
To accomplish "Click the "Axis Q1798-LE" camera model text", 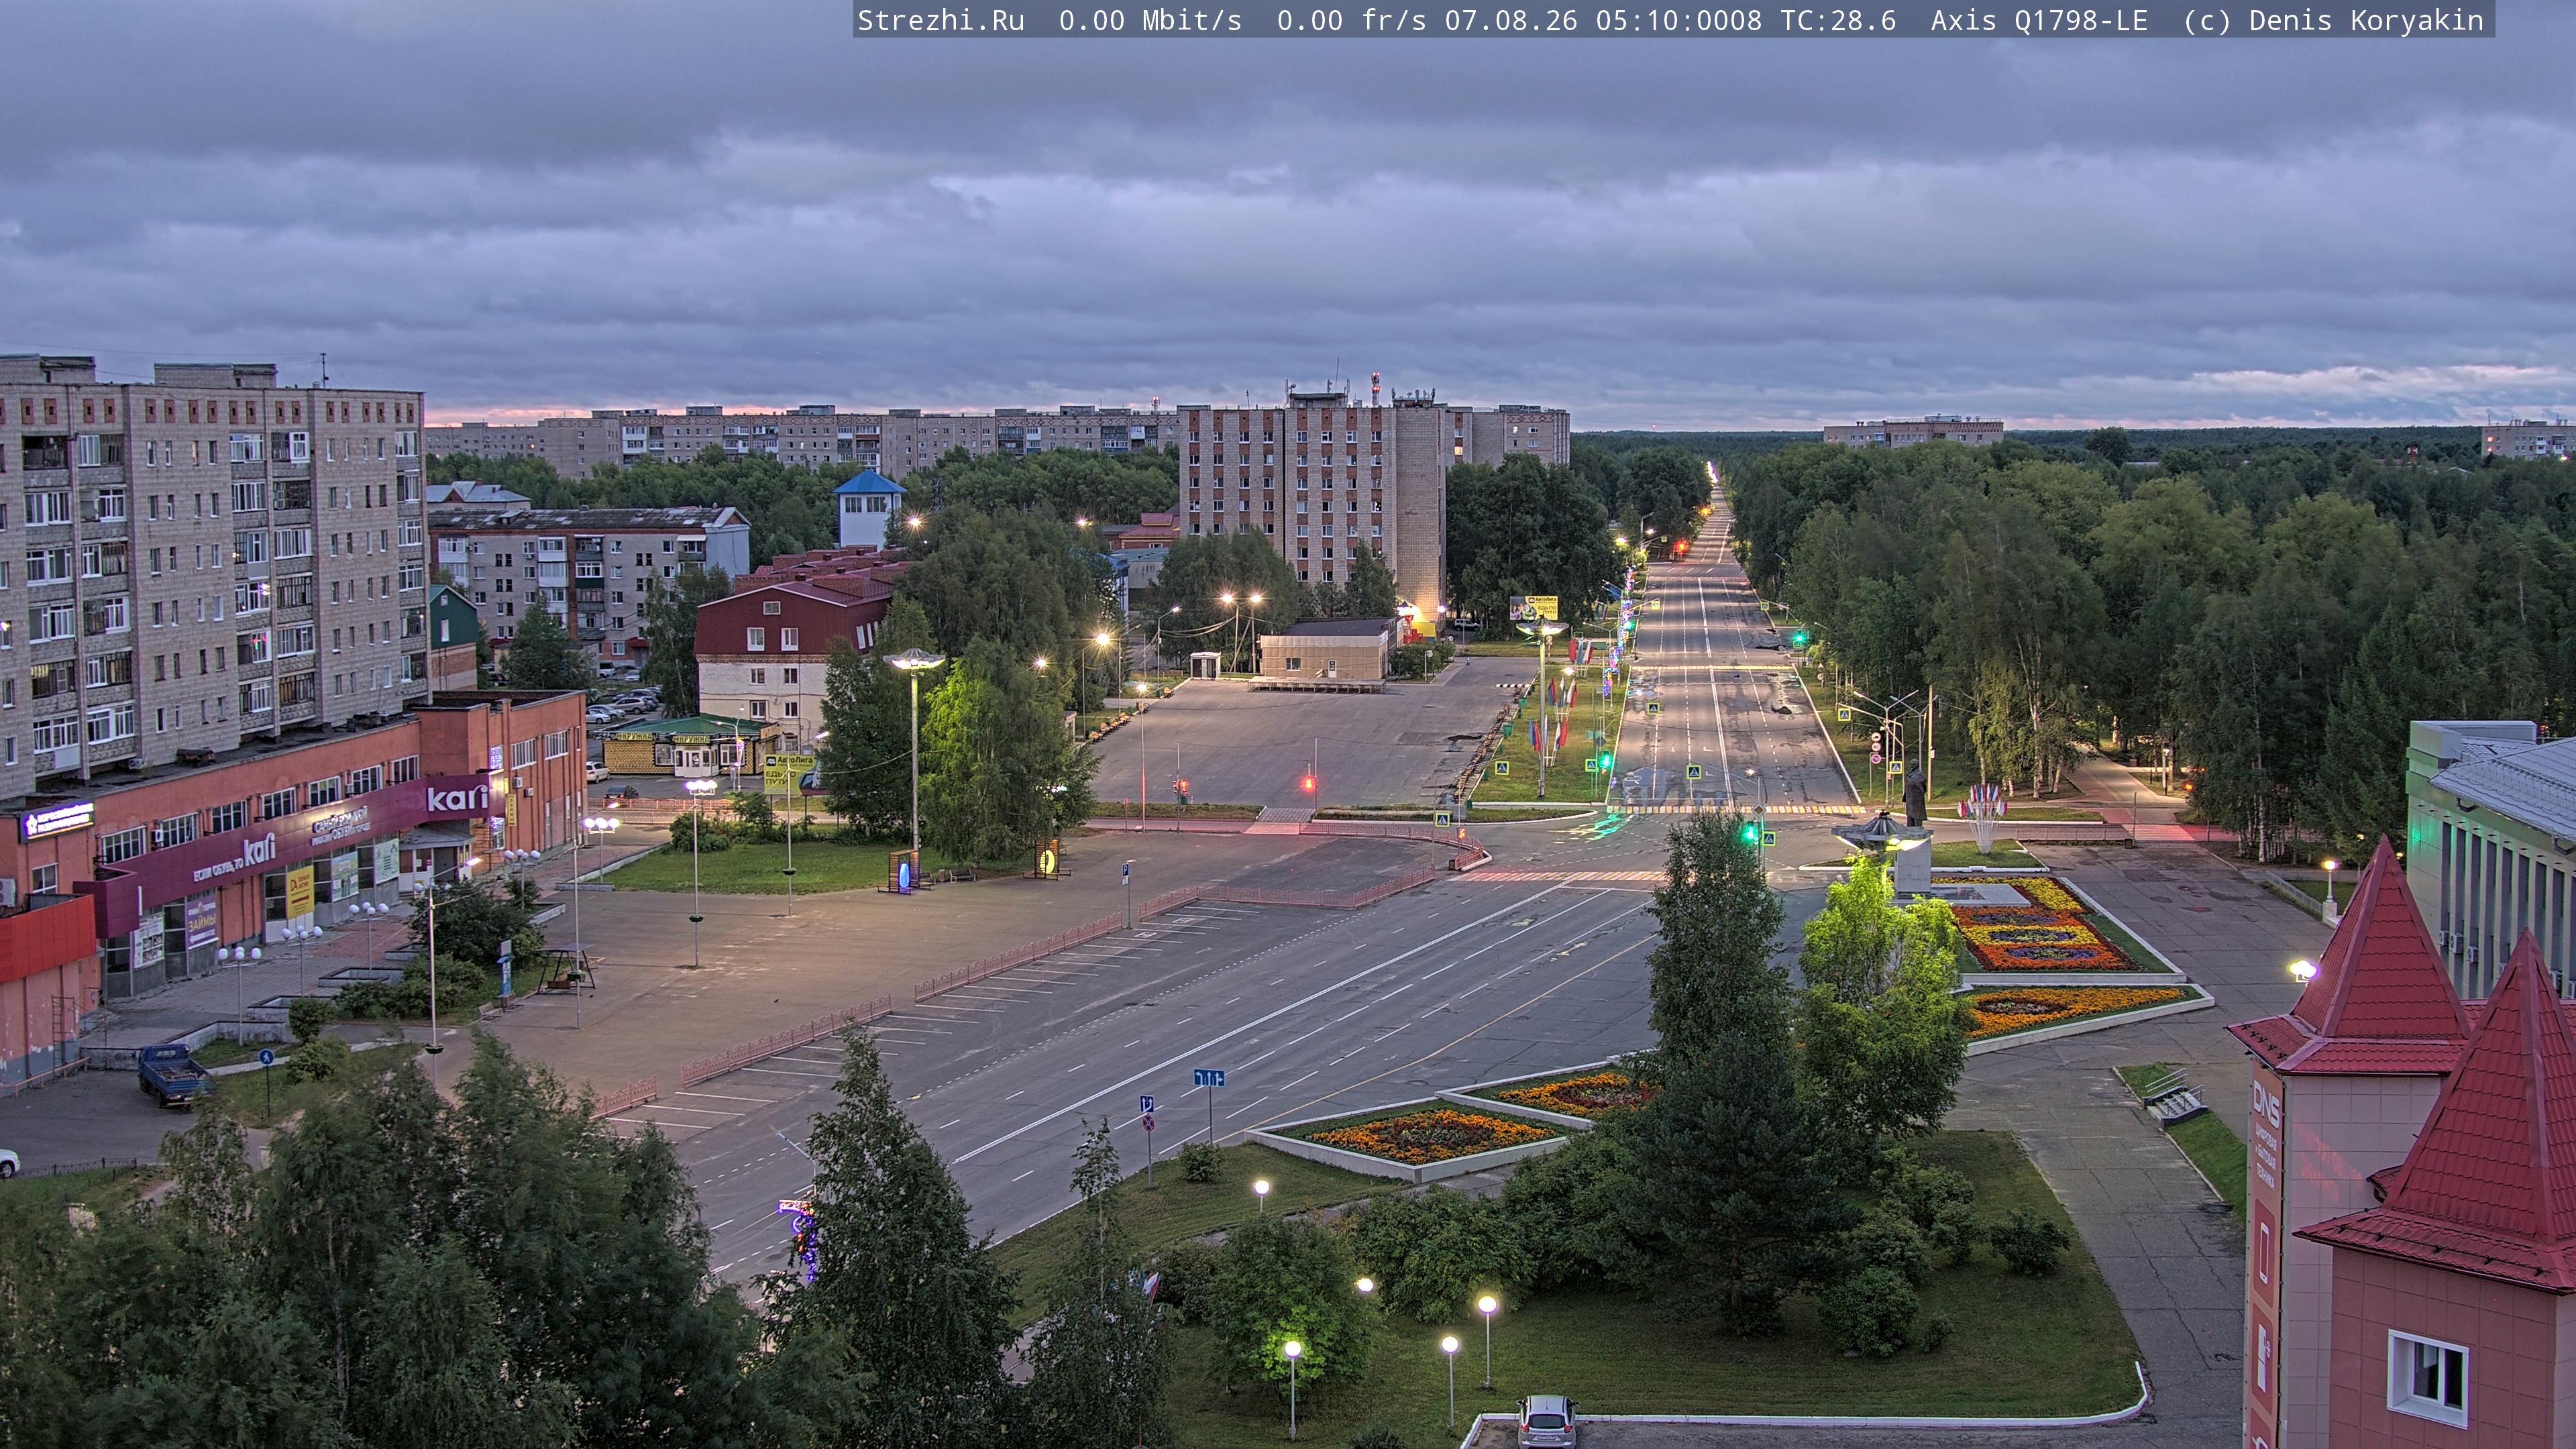I will point(2039,21).
